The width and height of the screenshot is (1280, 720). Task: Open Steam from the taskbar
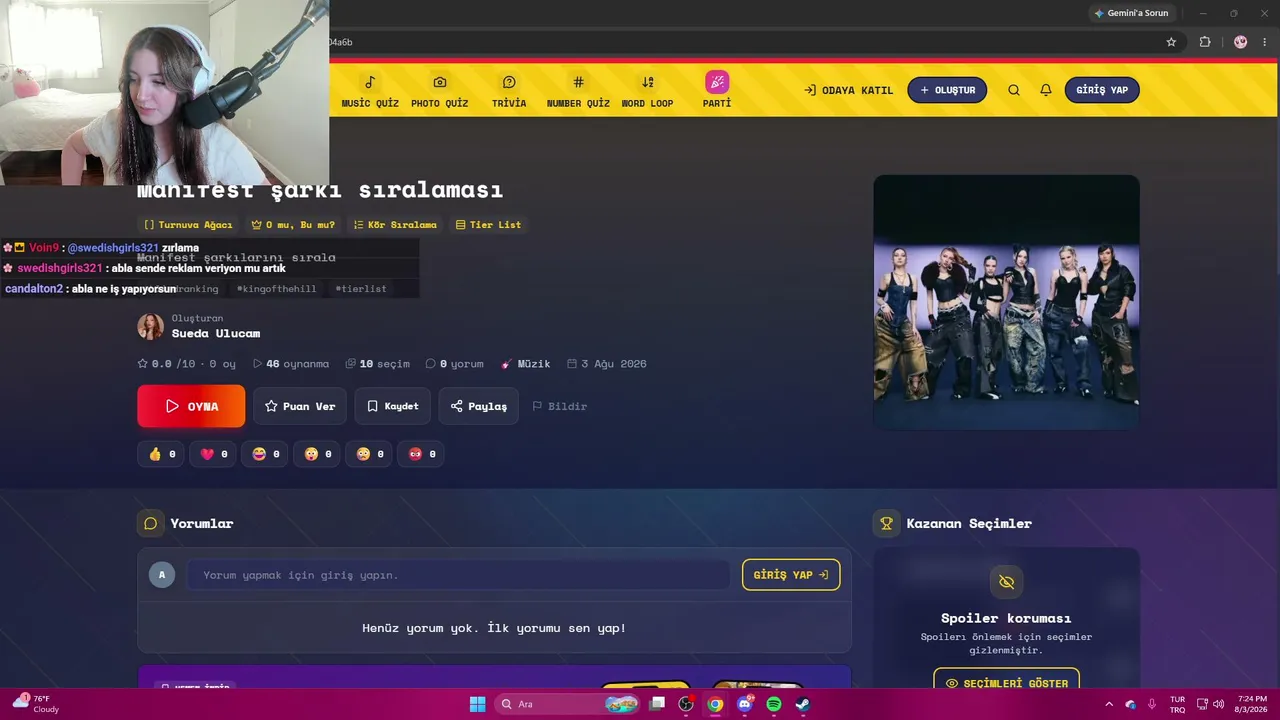pos(802,704)
